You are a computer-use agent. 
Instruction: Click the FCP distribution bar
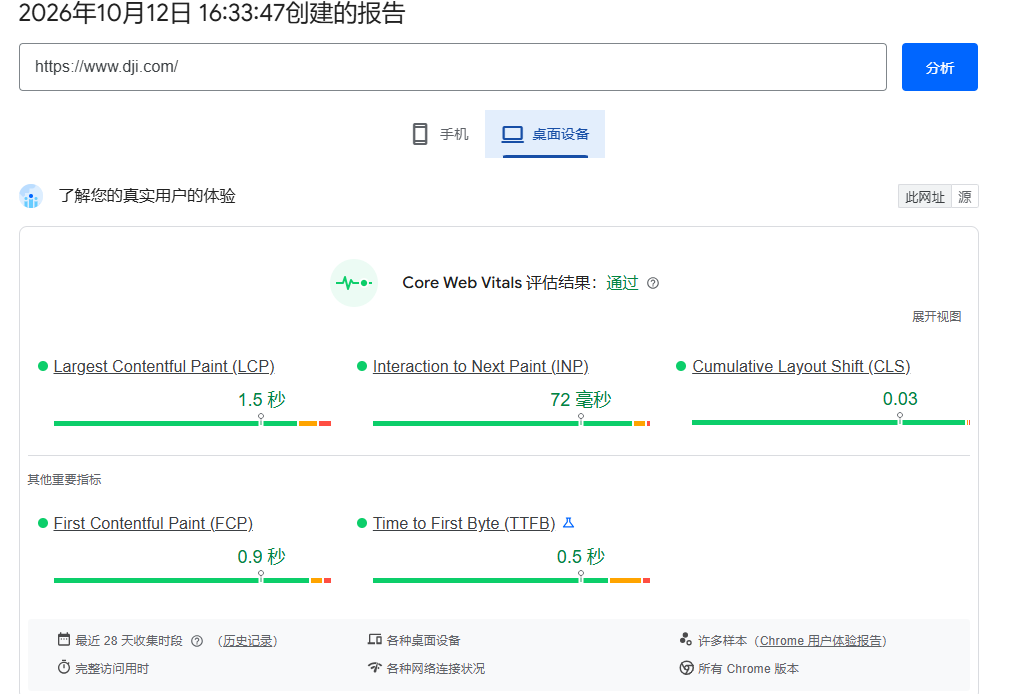point(192,580)
